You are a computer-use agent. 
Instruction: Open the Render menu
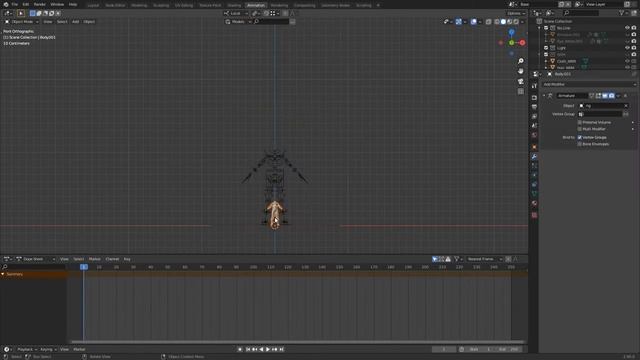[40, 4]
